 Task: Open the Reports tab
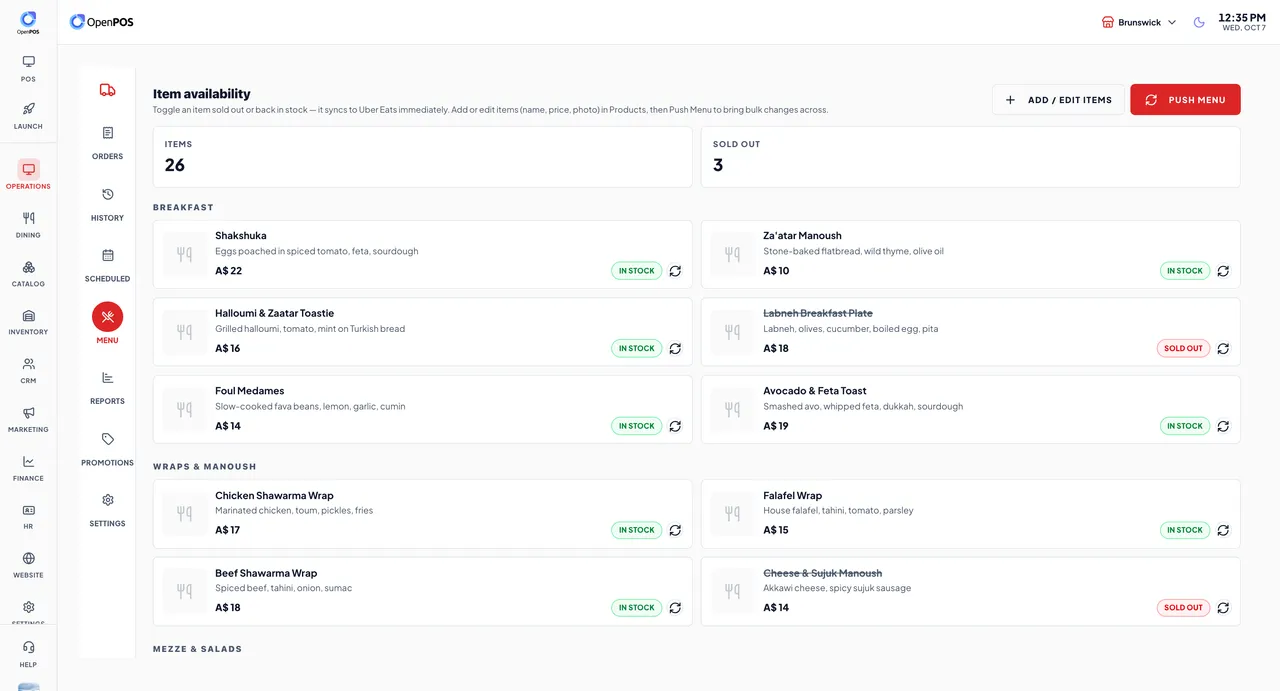point(108,388)
